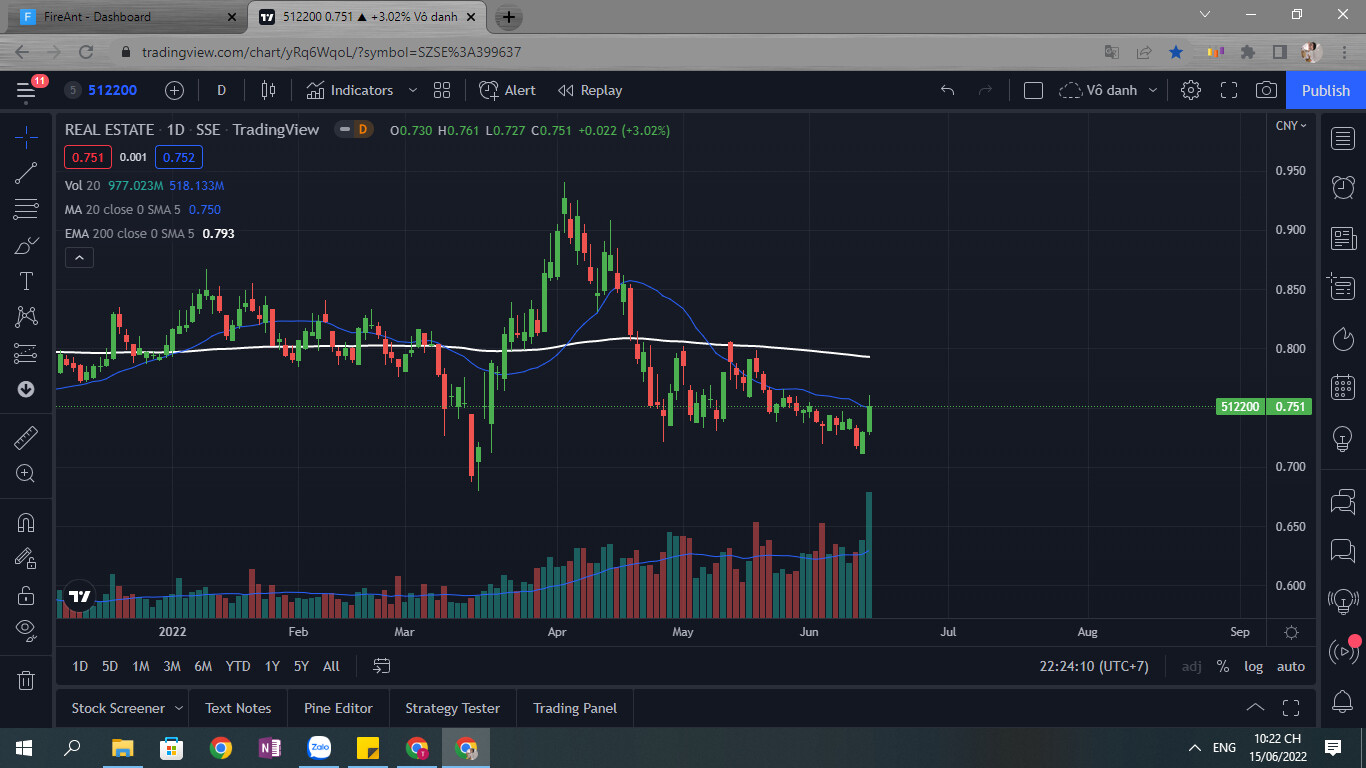Open chart settings gear icon
1366x768 pixels.
pos(1190,90)
